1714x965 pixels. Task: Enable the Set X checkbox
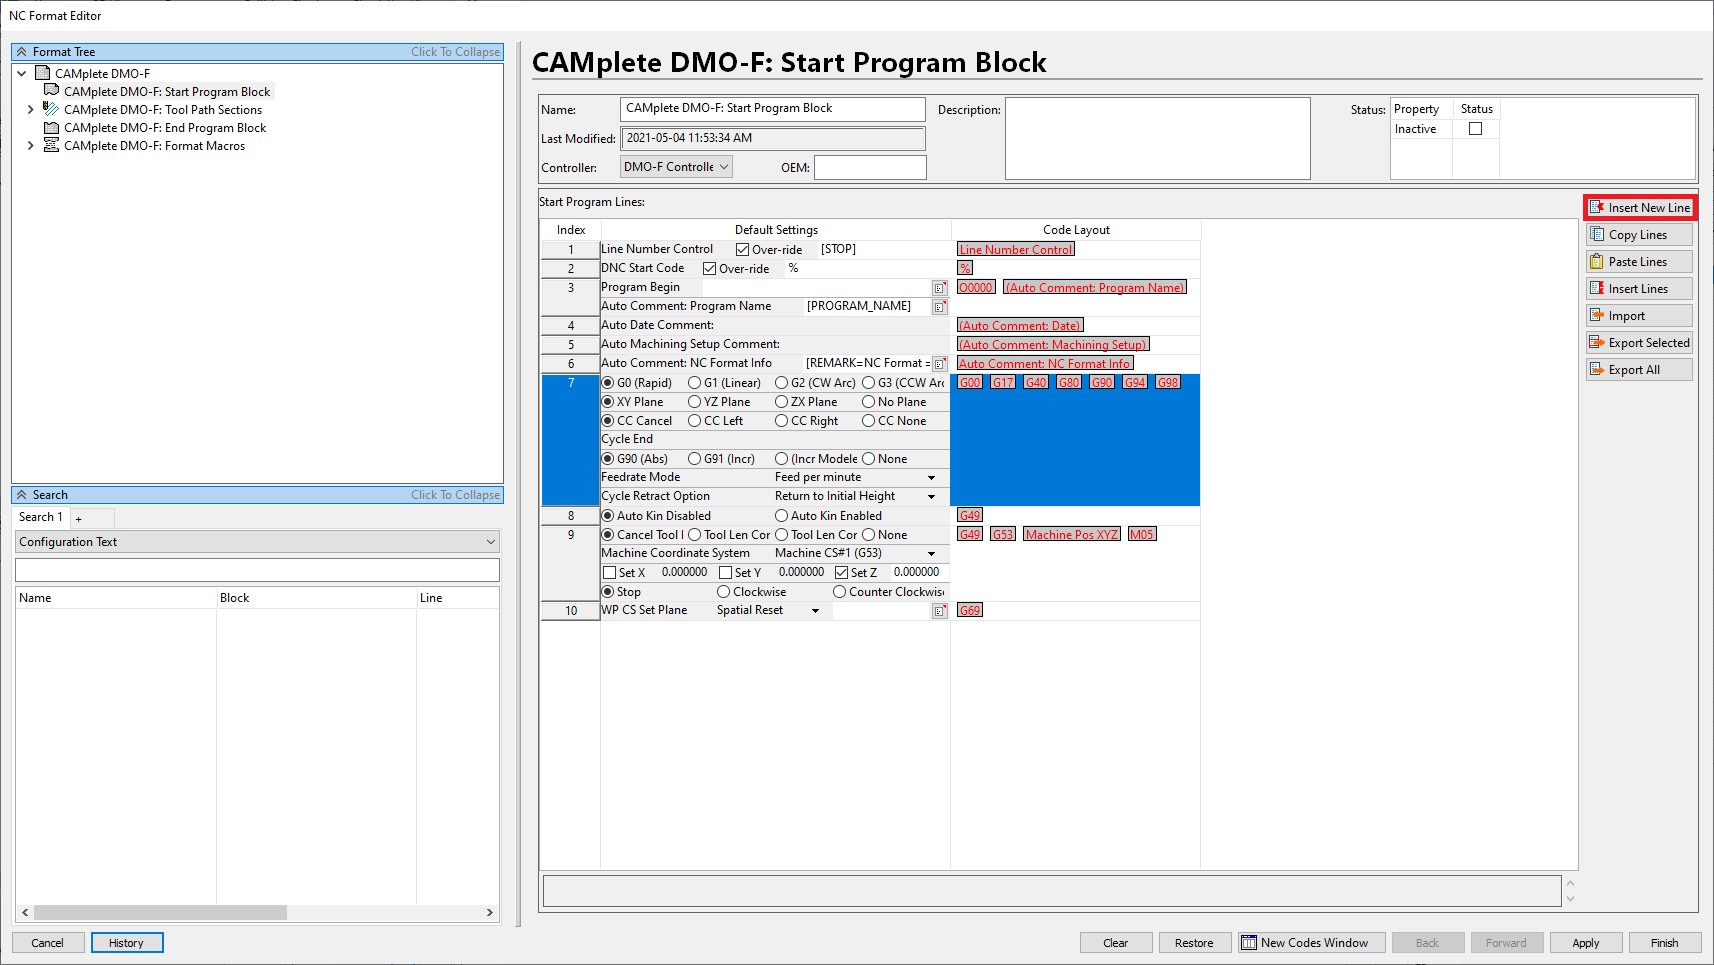coord(610,573)
